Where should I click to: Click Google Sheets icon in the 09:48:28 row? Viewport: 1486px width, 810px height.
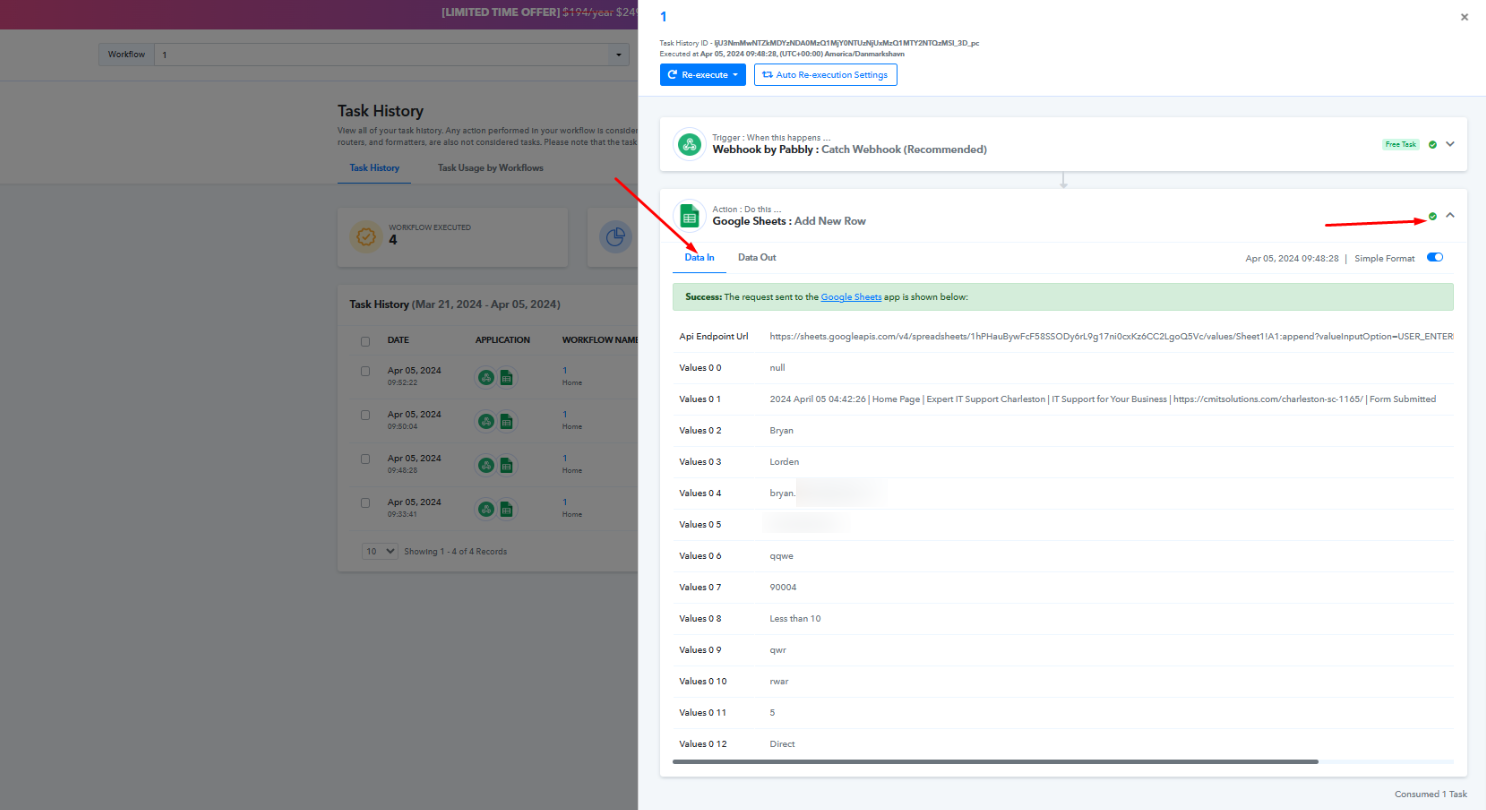pos(507,465)
